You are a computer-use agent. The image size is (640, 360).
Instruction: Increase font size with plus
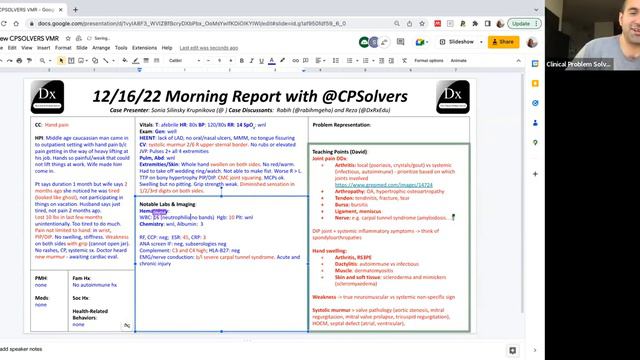click(x=231, y=61)
